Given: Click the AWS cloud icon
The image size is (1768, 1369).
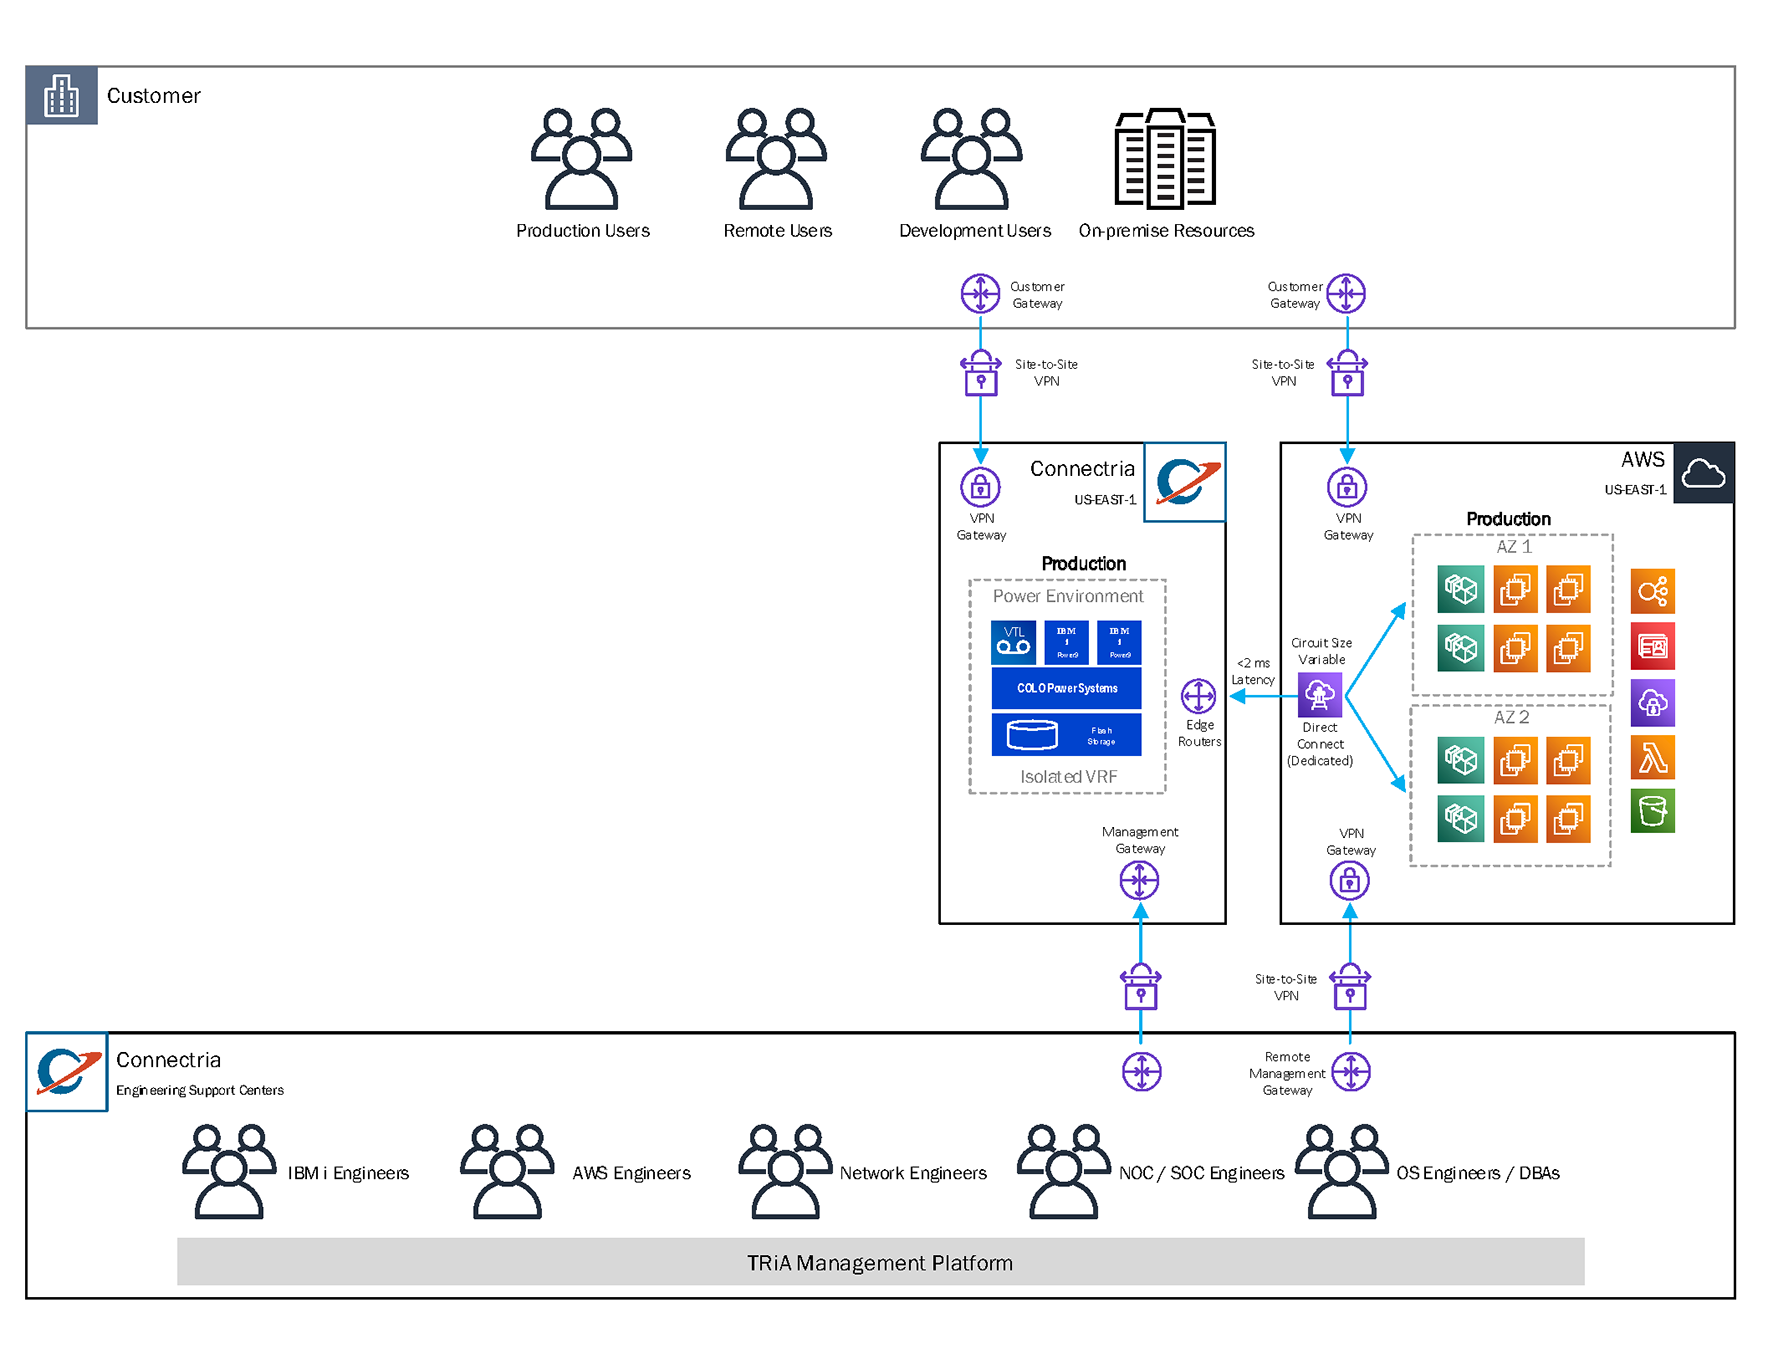Looking at the screenshot, I should pyautogui.click(x=1703, y=473).
